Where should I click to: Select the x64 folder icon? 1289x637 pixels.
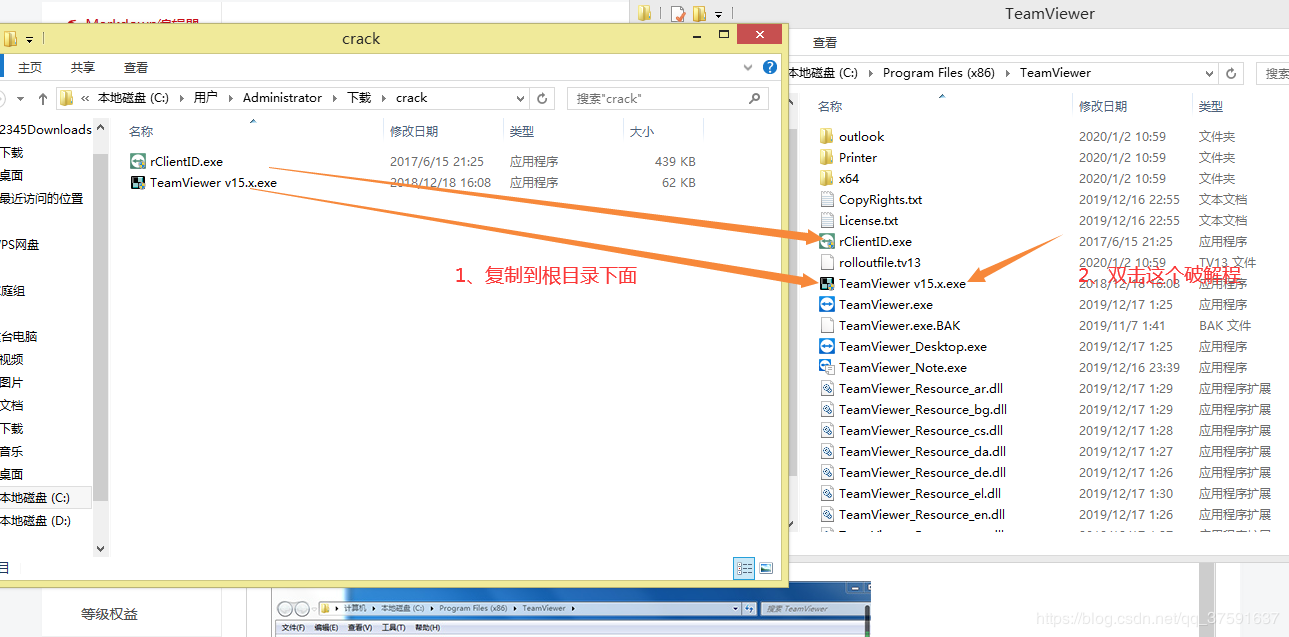(826, 178)
